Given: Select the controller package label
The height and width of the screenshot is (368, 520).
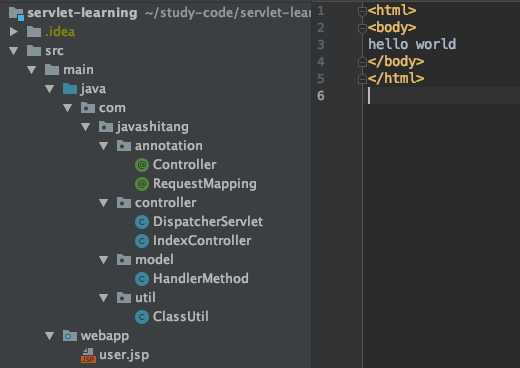Looking at the screenshot, I should [166, 203].
